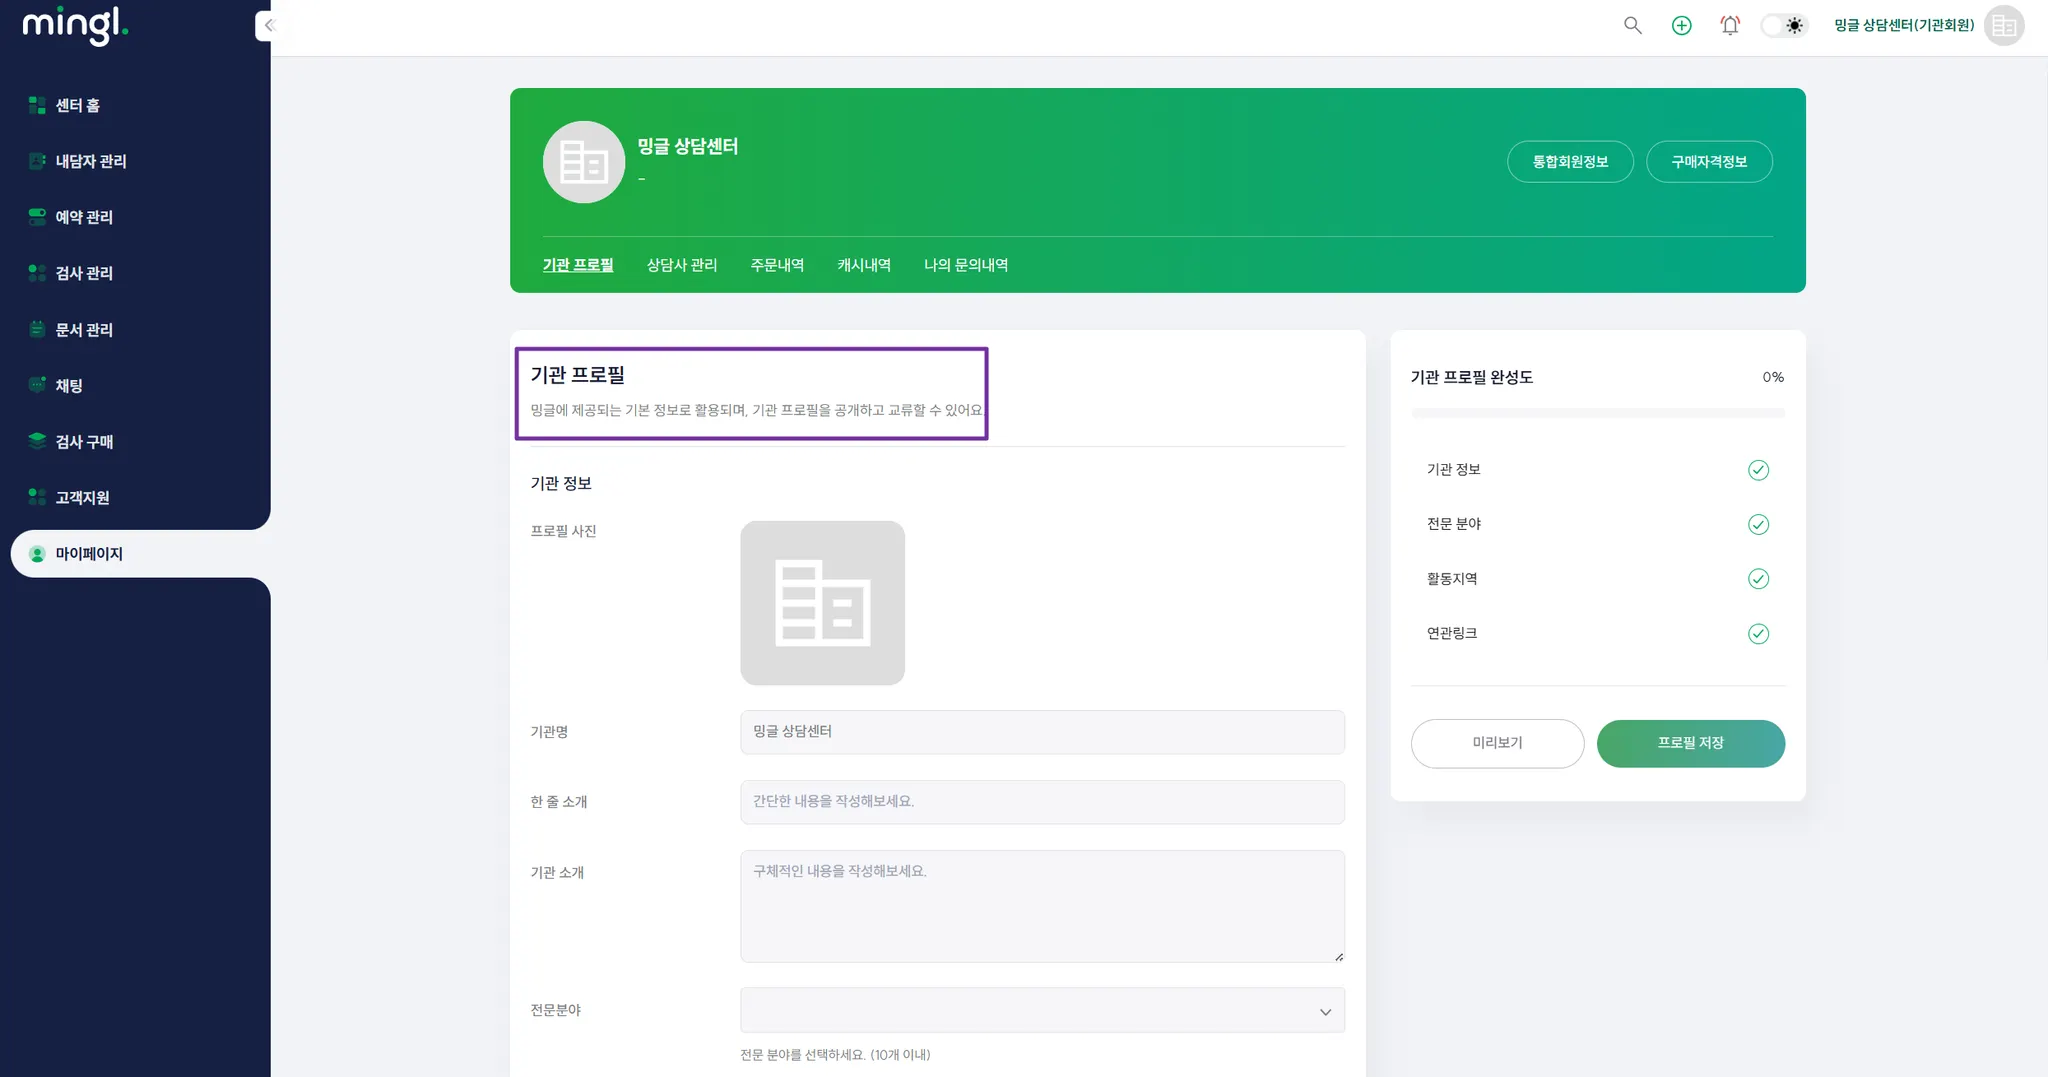Switch to the 캐시내역 tab

pyautogui.click(x=864, y=265)
